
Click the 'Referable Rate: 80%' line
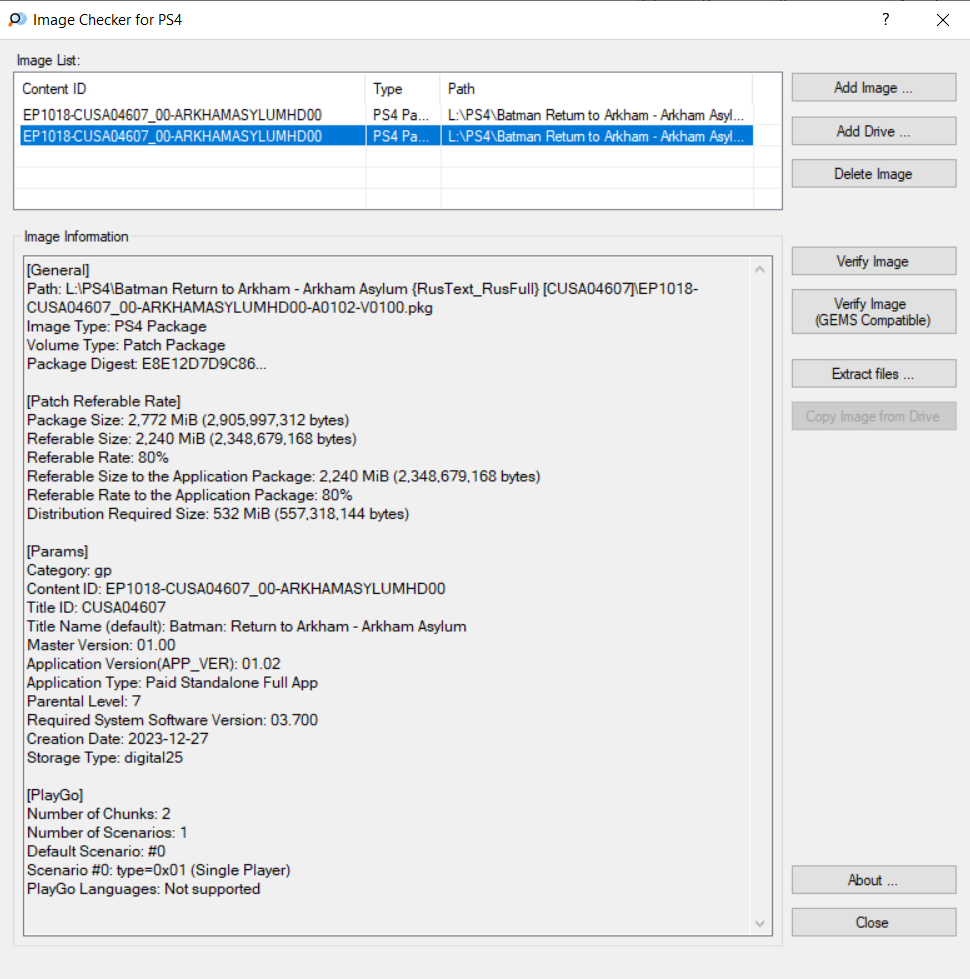[x=98, y=457]
